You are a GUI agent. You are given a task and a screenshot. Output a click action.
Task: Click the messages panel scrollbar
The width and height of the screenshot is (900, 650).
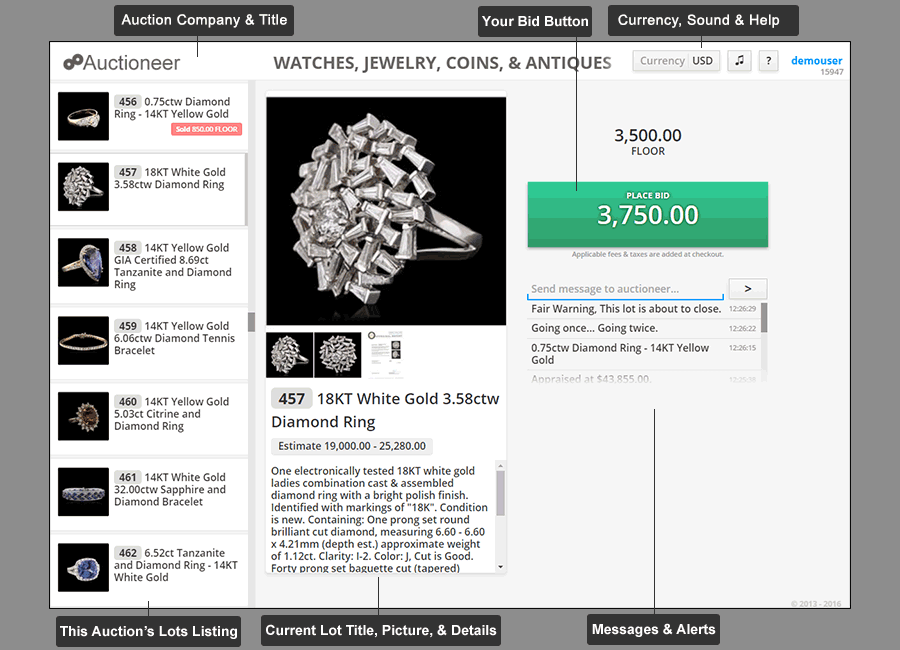point(764,318)
